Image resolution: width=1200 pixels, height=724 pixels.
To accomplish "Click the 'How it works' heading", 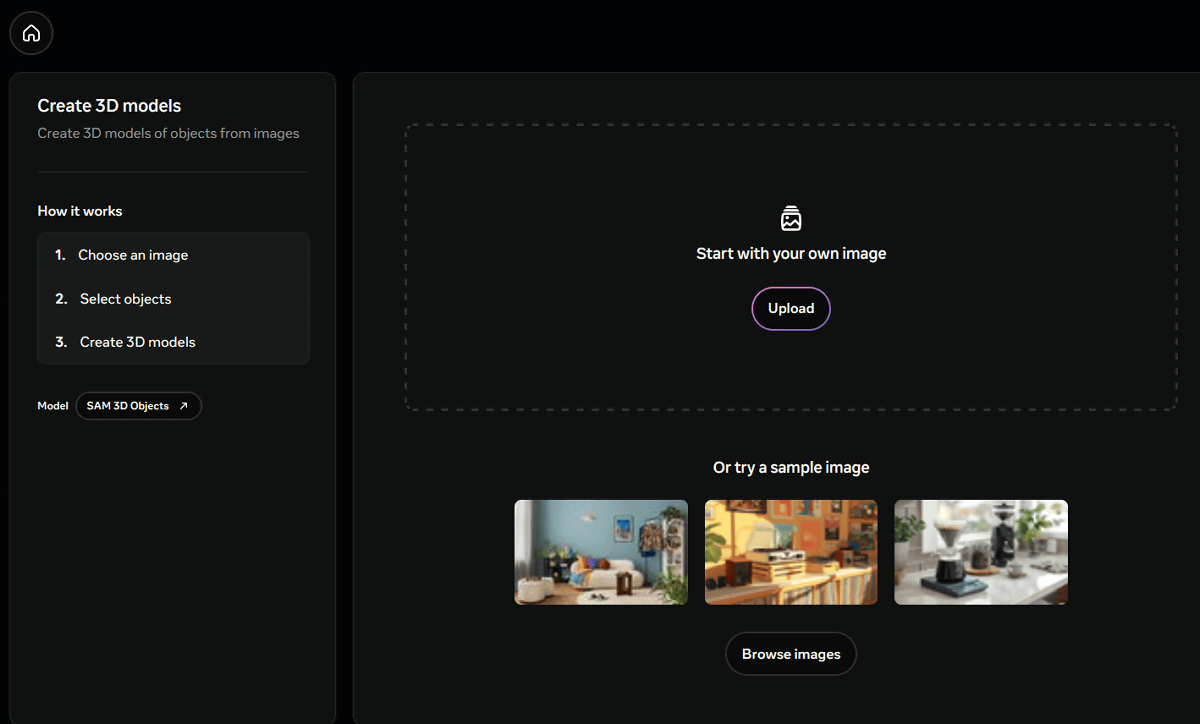I will (x=80, y=211).
